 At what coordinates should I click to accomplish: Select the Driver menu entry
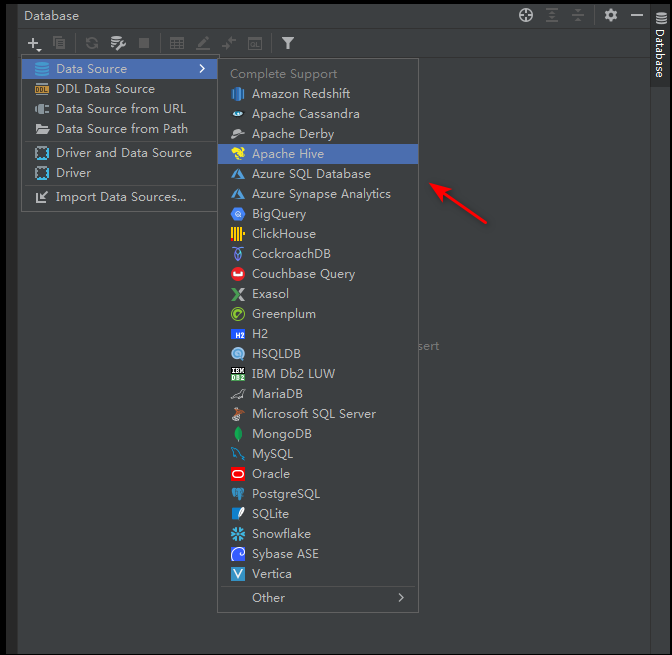click(120, 173)
